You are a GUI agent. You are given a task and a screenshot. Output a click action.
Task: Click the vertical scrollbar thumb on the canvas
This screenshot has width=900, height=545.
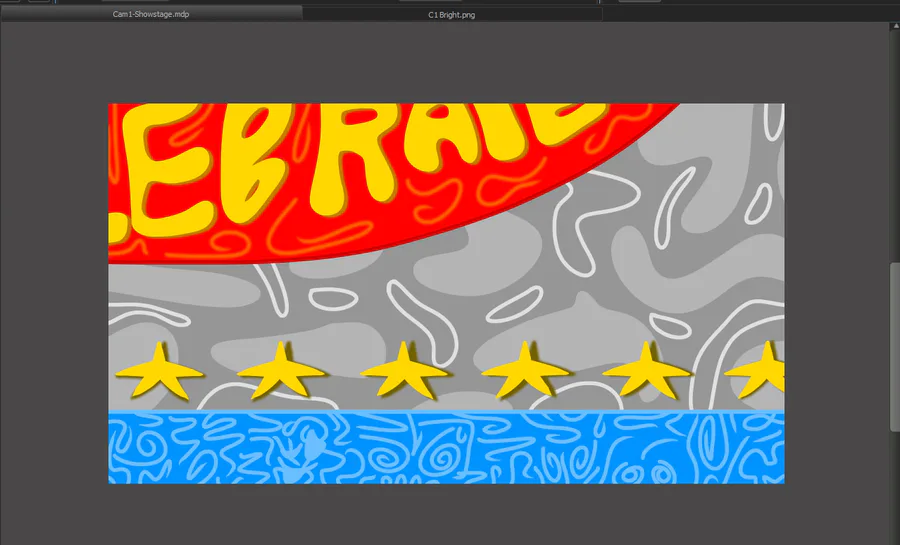coord(895,347)
